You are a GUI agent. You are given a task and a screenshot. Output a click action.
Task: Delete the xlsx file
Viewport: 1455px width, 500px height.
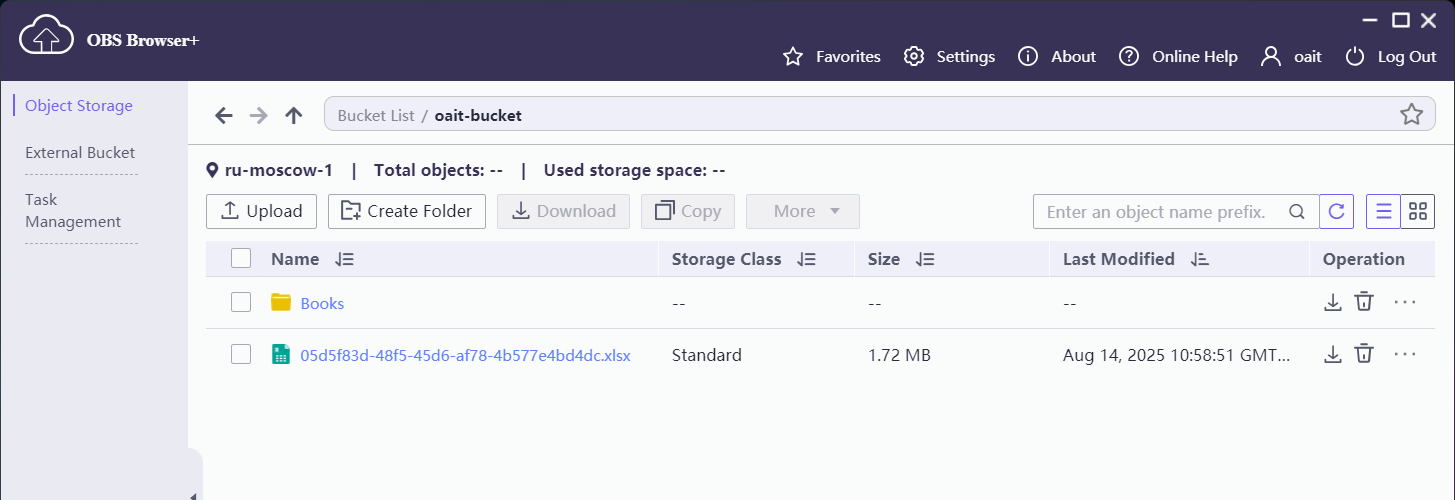(1364, 353)
